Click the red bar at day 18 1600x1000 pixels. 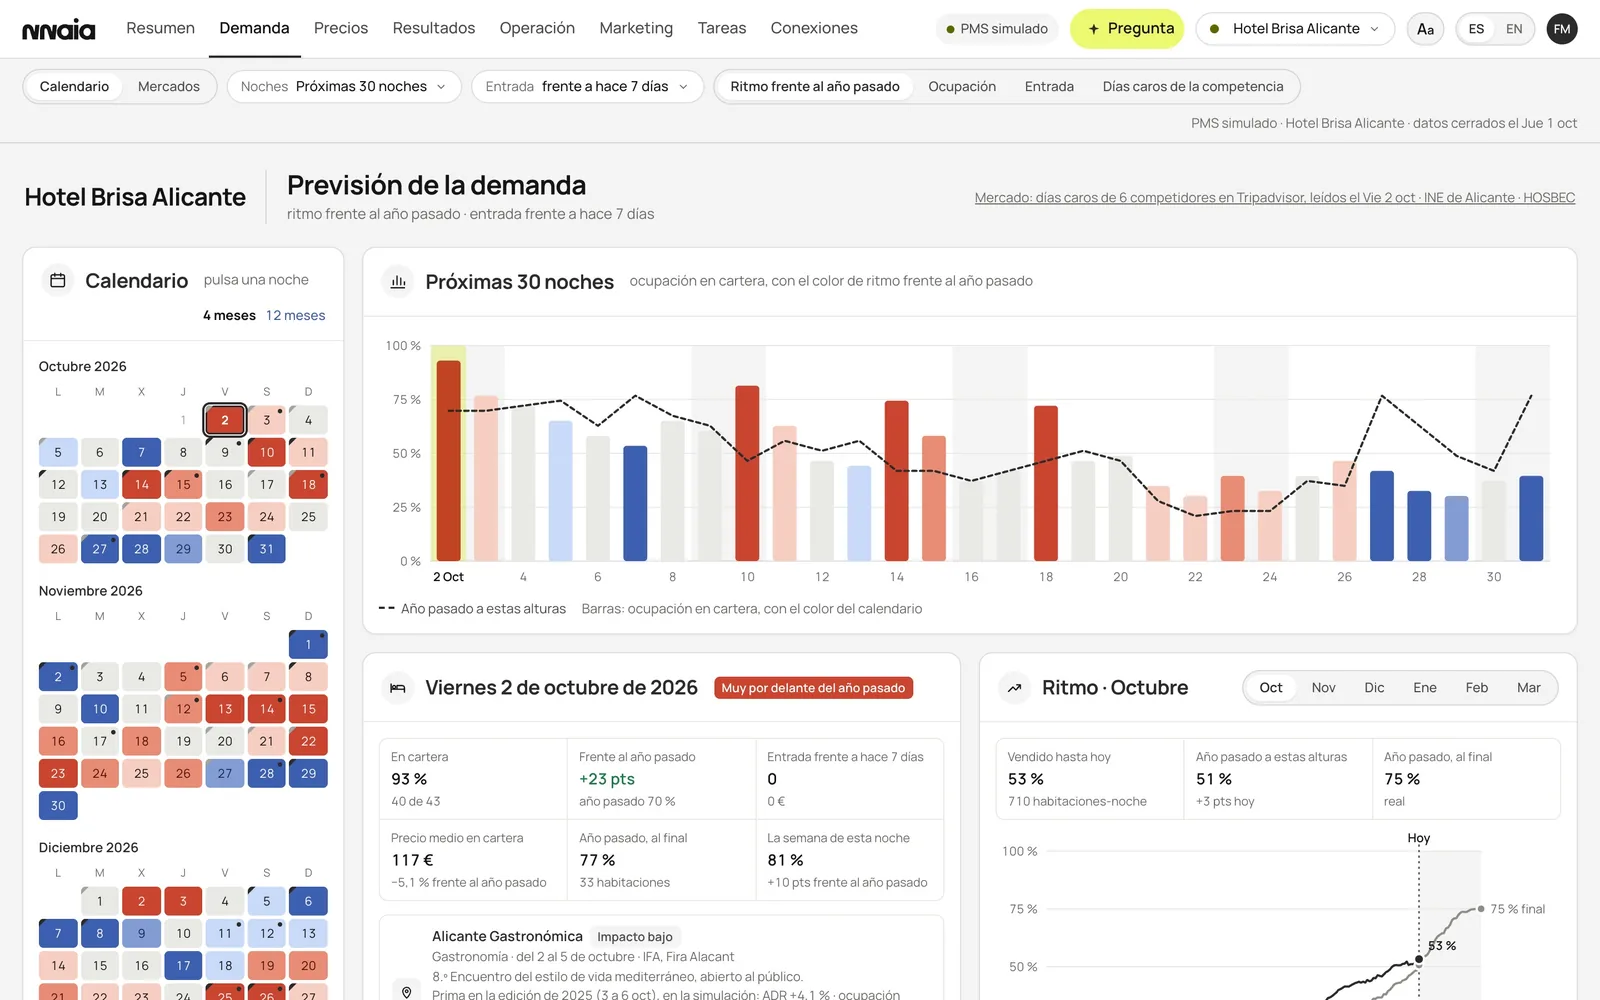[1046, 483]
